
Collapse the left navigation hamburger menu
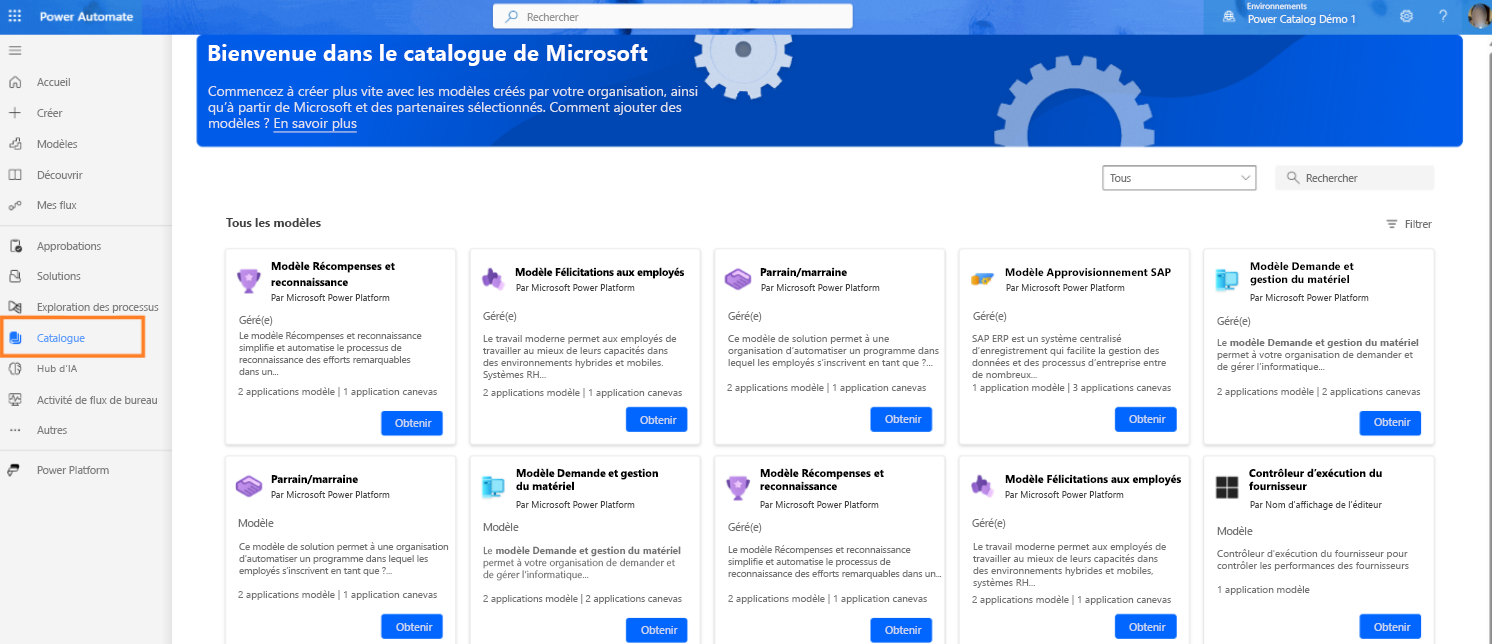coord(15,50)
